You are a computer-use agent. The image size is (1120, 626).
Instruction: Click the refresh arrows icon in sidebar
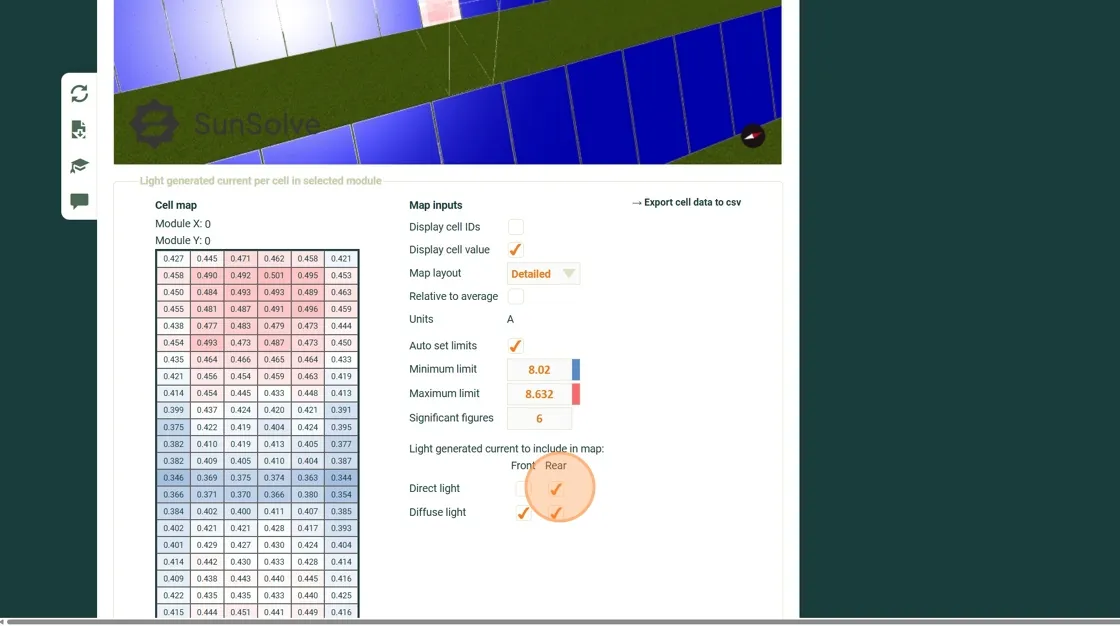click(x=79, y=93)
